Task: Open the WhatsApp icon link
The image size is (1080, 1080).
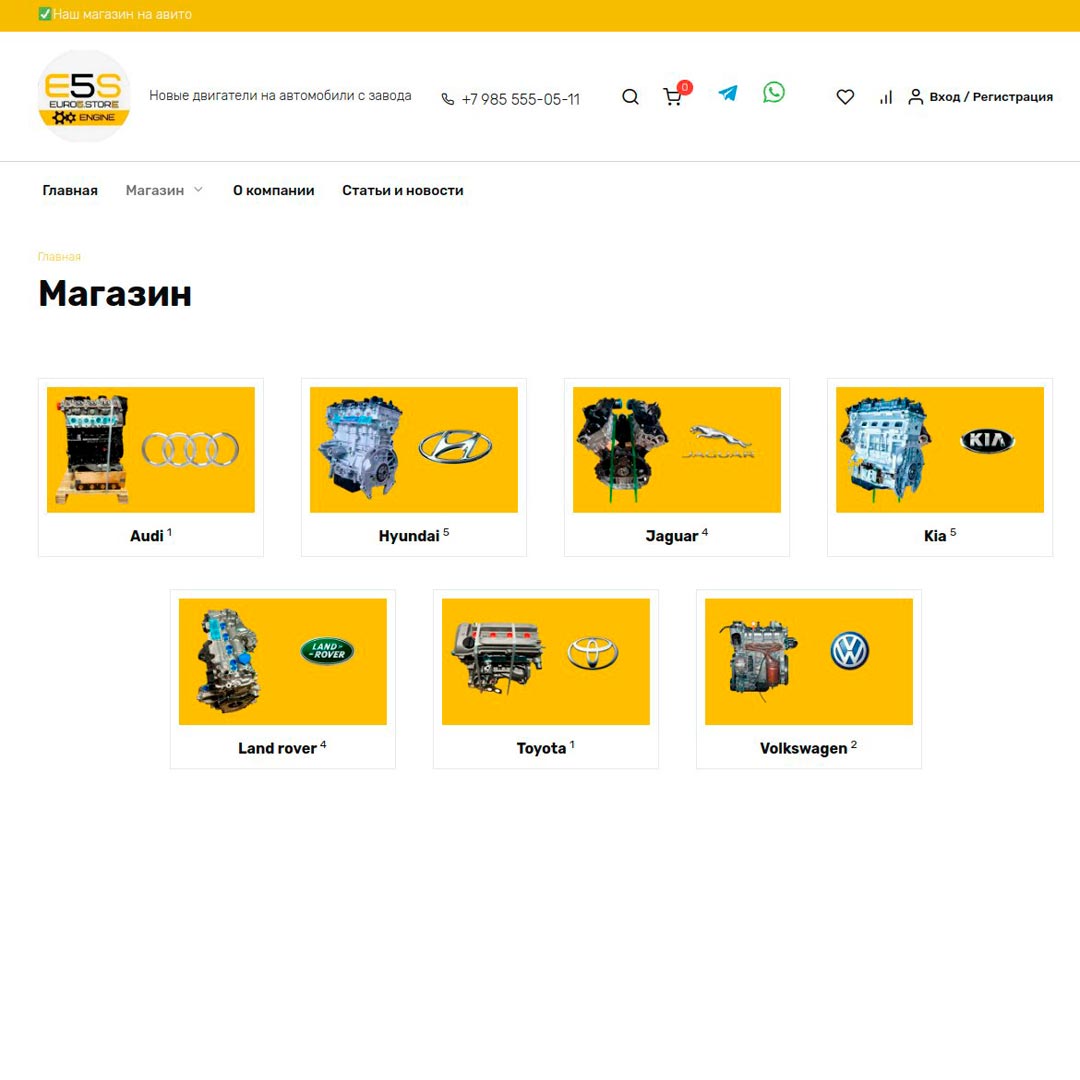Action: [773, 92]
